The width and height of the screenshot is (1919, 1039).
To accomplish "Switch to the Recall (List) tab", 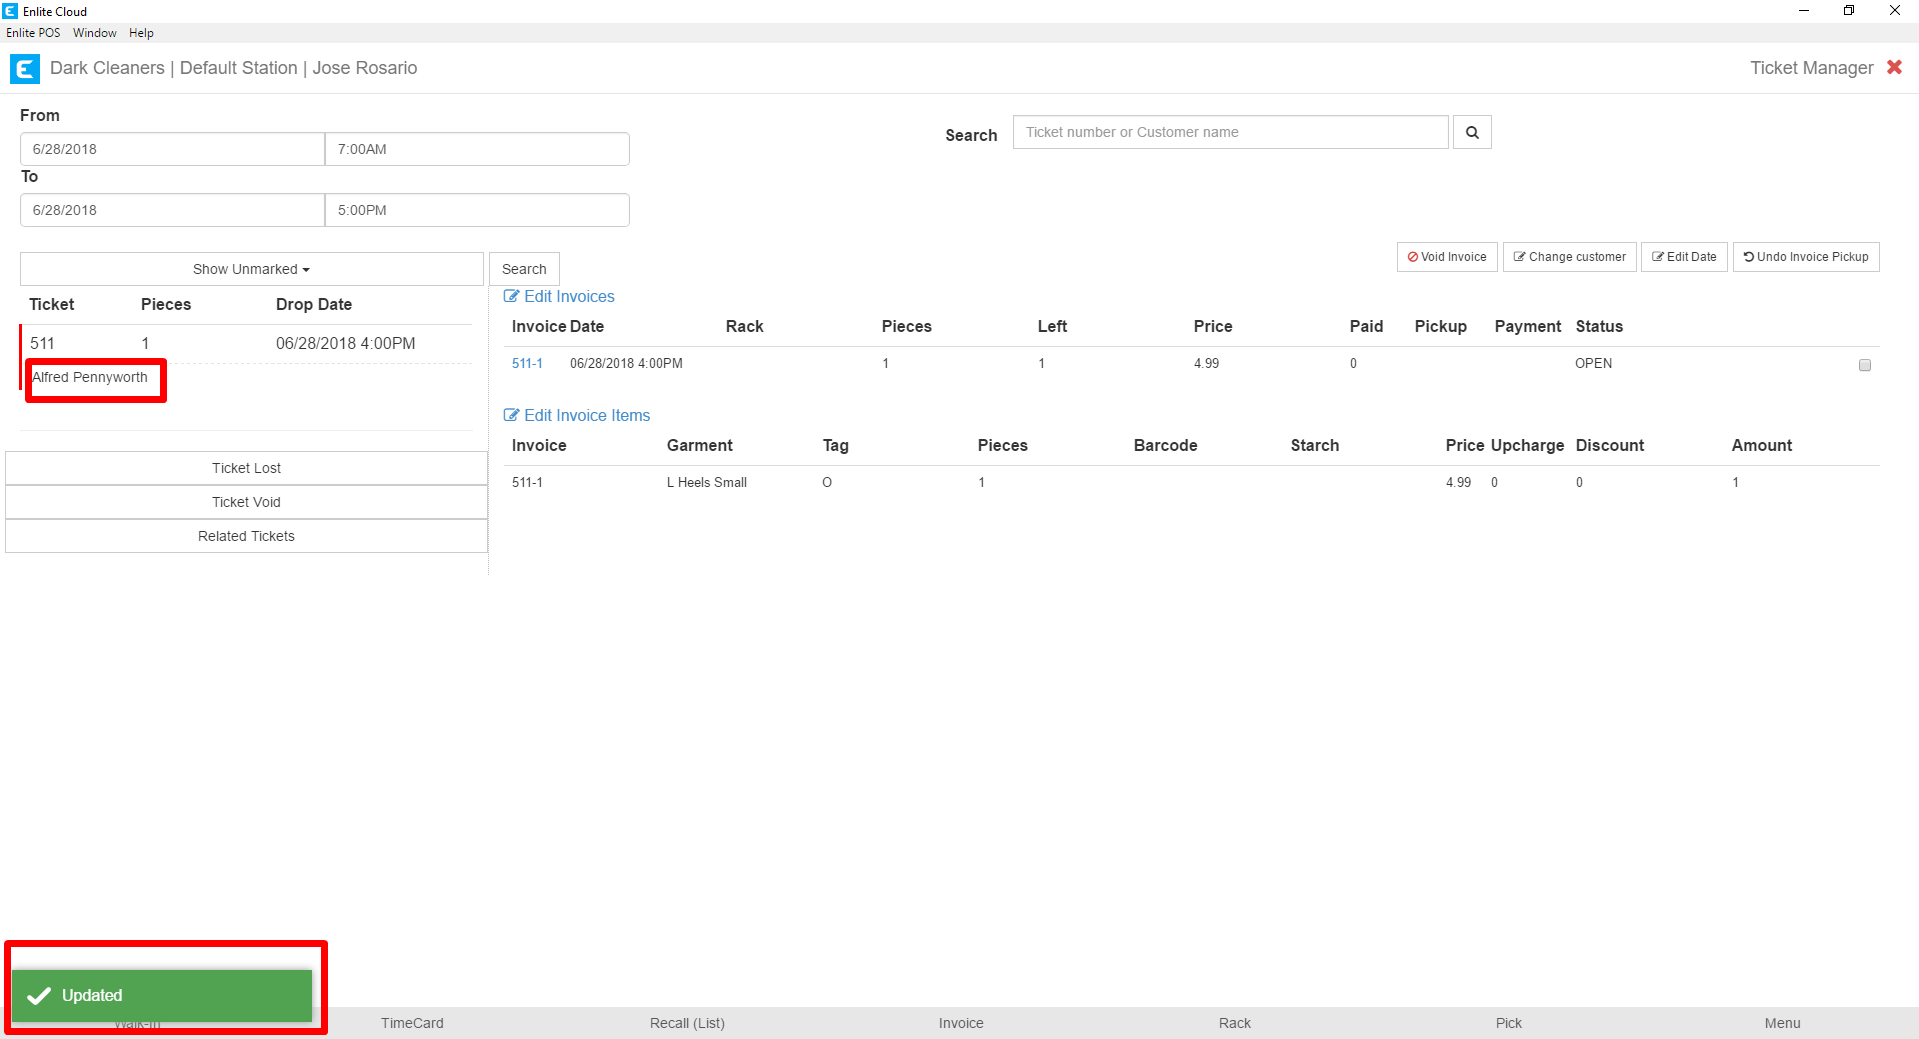I will 687,1023.
